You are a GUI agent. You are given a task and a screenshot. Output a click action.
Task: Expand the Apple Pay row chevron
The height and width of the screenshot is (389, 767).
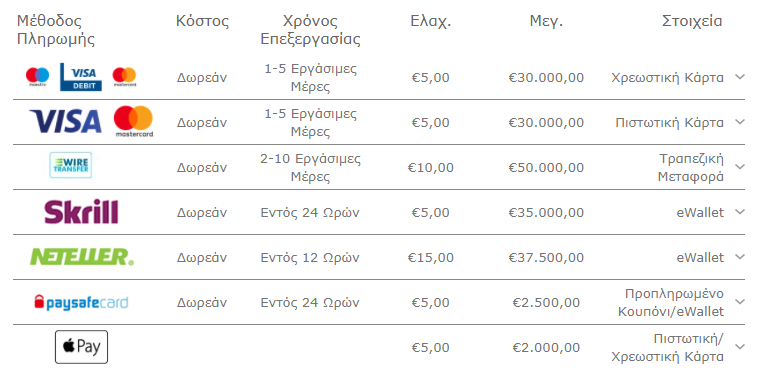point(740,347)
